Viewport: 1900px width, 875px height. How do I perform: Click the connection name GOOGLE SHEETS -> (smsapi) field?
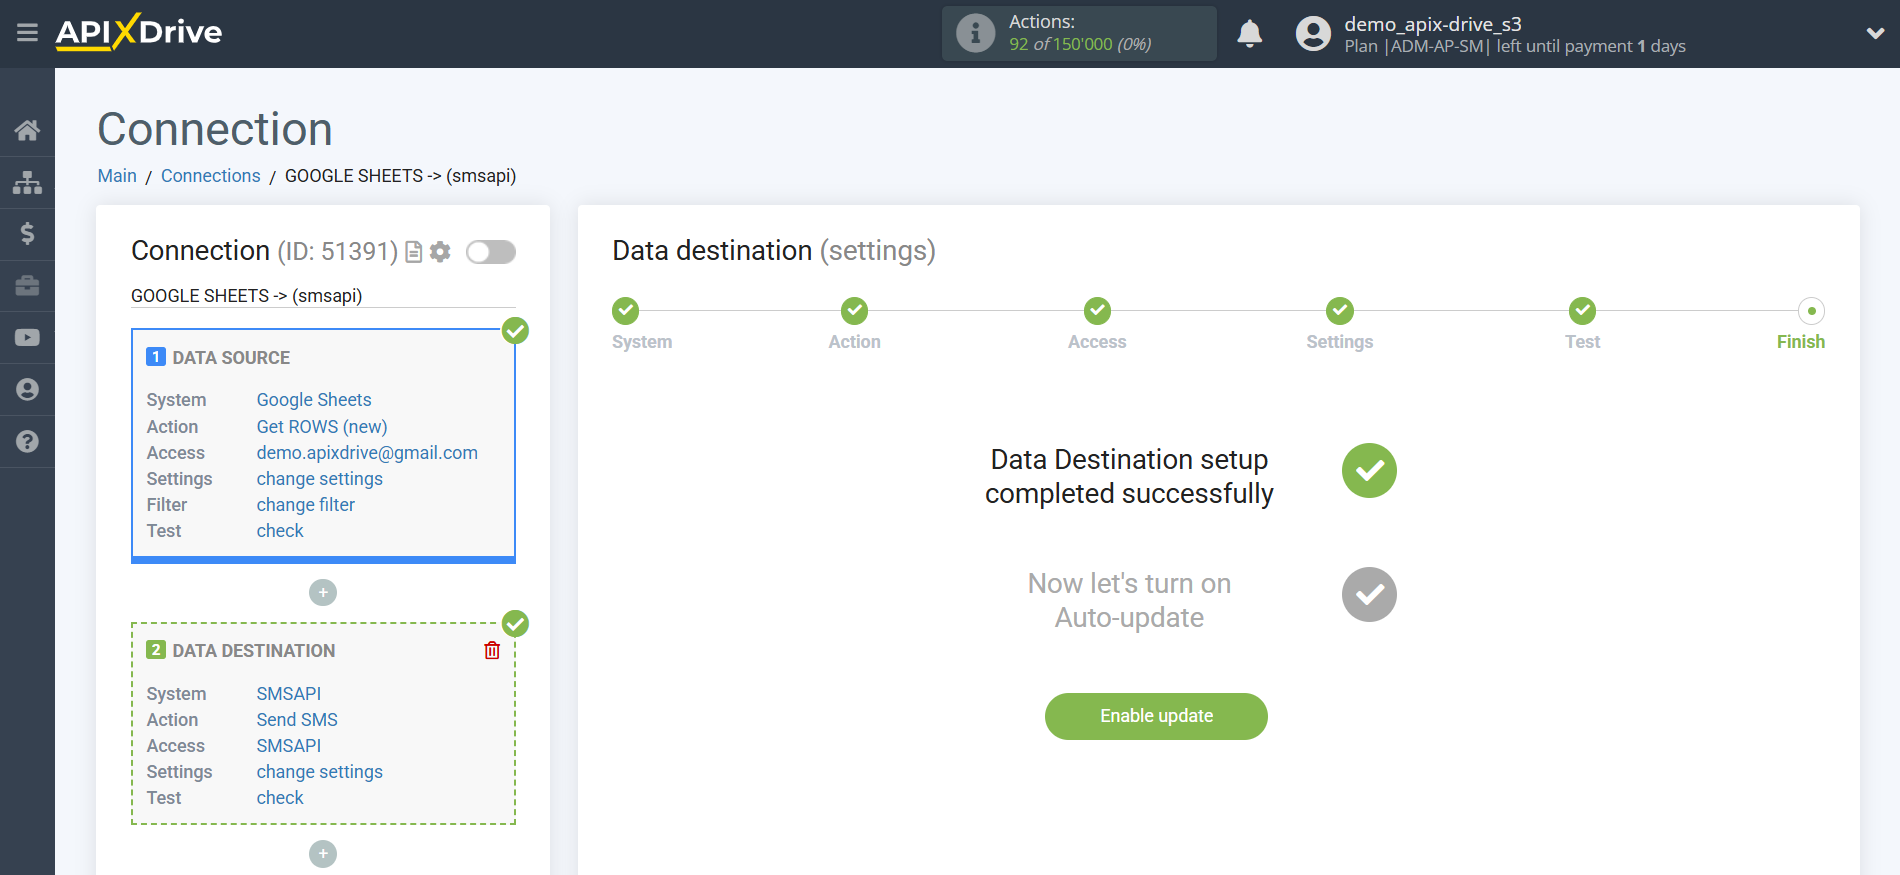point(323,296)
